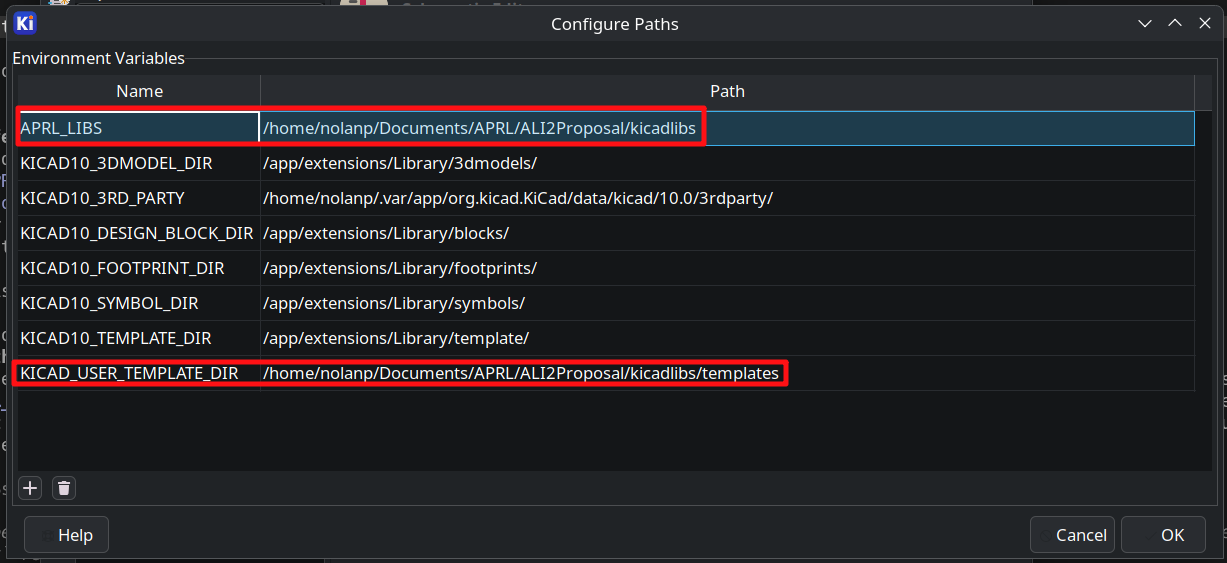Screen dimensions: 1227x563
Task: Select the kicadlibs/templates path cell
Action: (x=727, y=373)
